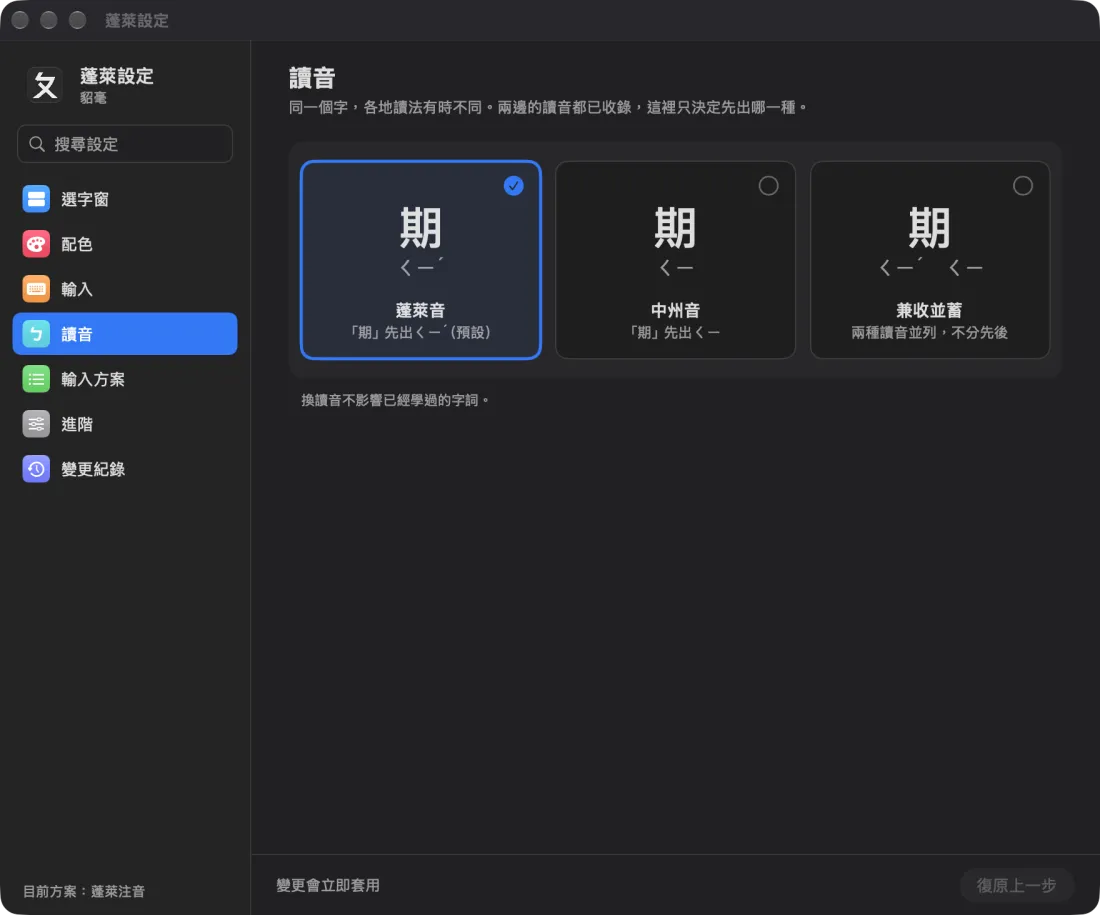Click the ㄆ app logo icon
This screenshot has width=1100, height=915.
click(x=45, y=85)
